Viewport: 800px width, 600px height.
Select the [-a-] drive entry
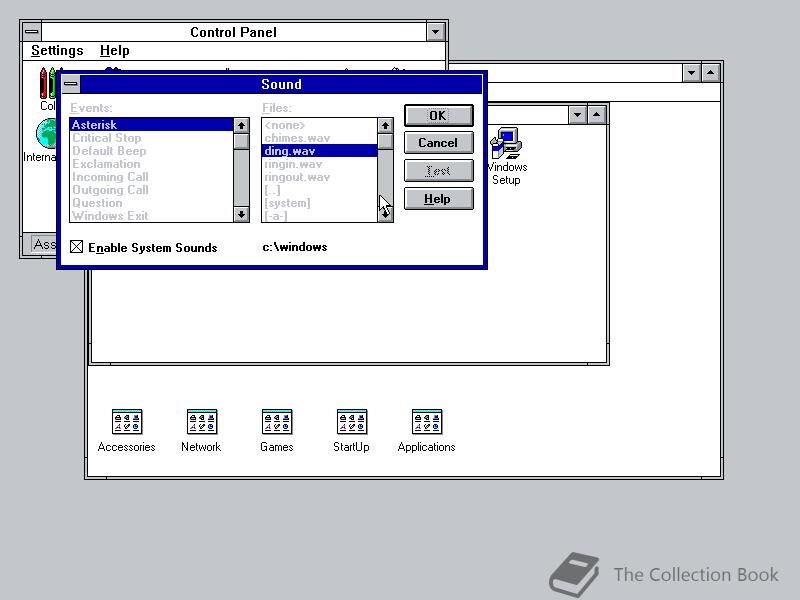(x=320, y=216)
